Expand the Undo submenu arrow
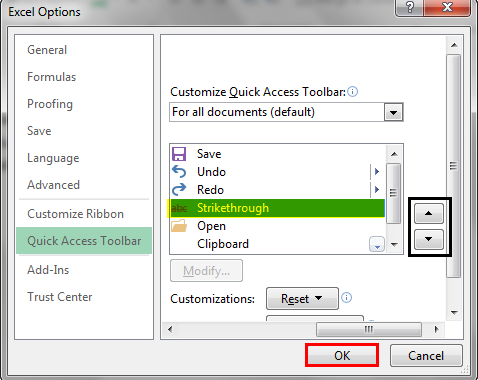 [377, 171]
